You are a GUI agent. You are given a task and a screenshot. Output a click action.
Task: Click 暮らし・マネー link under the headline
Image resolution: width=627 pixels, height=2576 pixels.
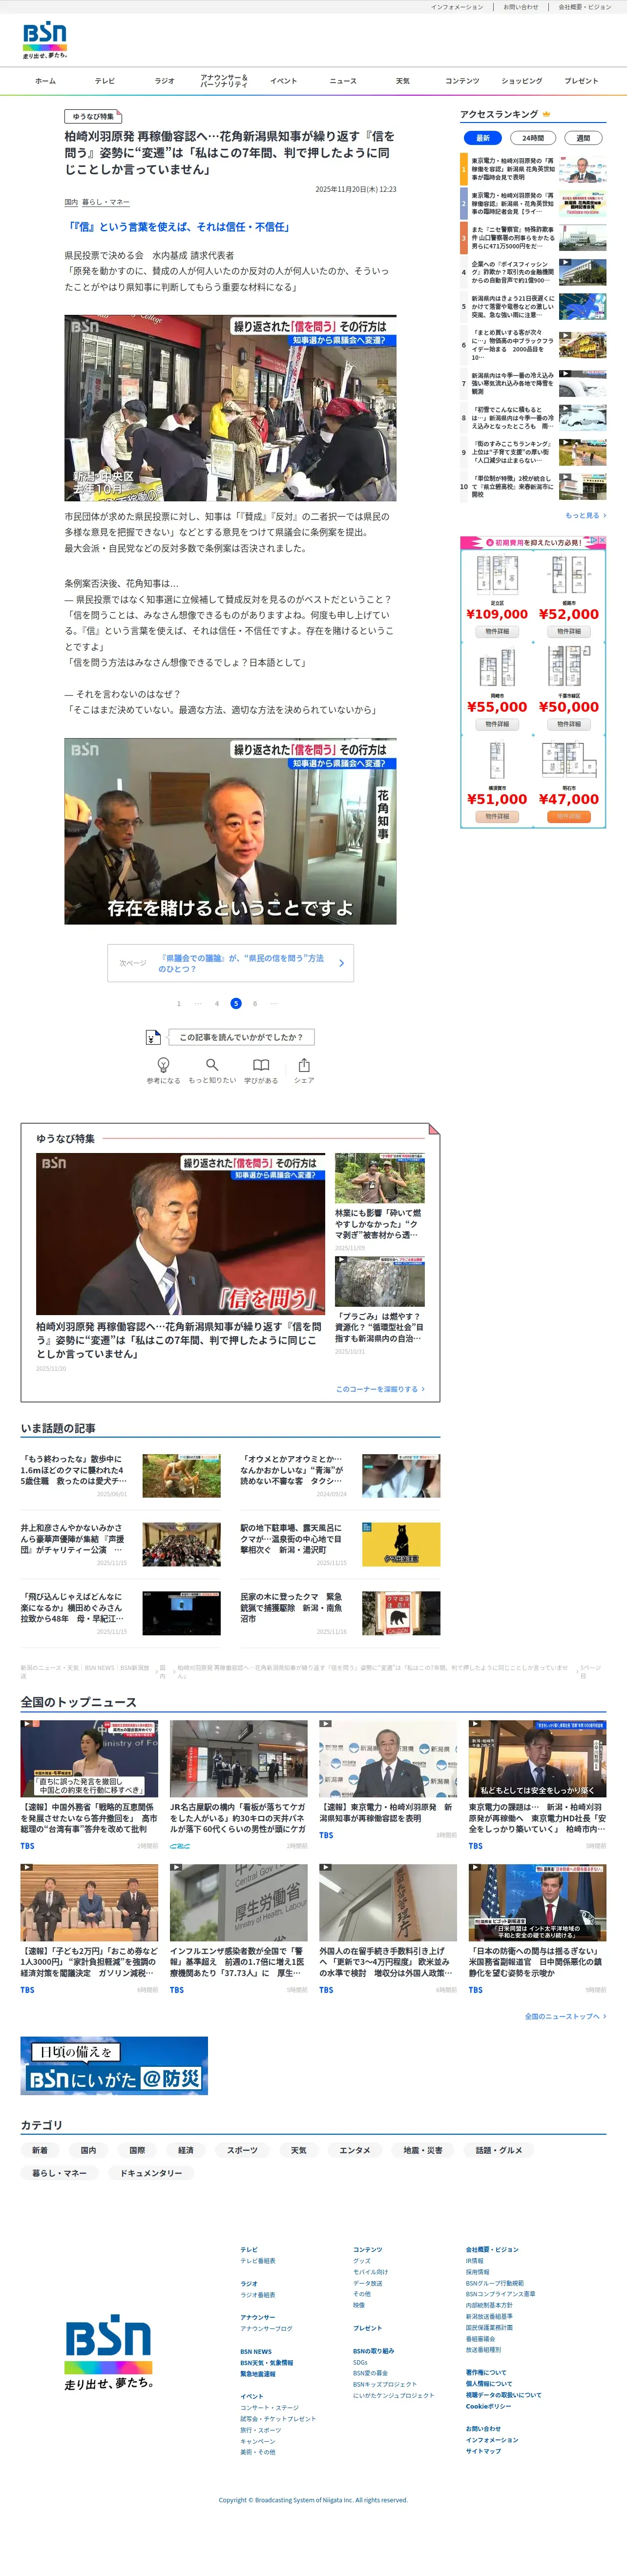pyautogui.click(x=106, y=202)
